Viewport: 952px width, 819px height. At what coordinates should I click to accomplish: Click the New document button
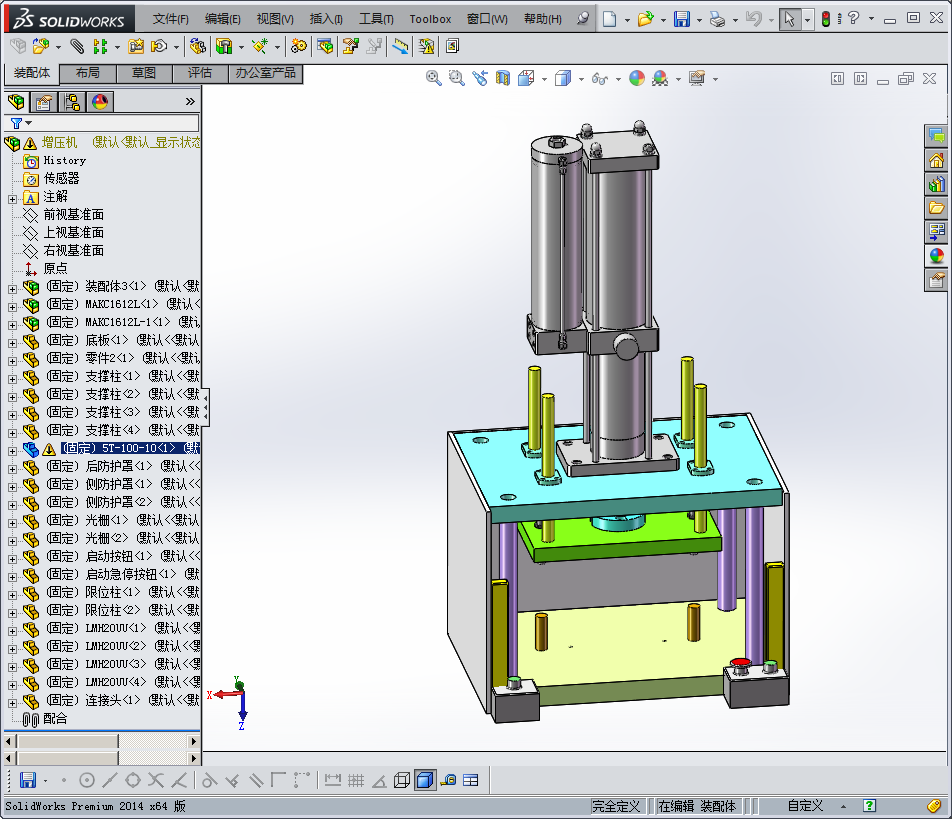pyautogui.click(x=609, y=19)
